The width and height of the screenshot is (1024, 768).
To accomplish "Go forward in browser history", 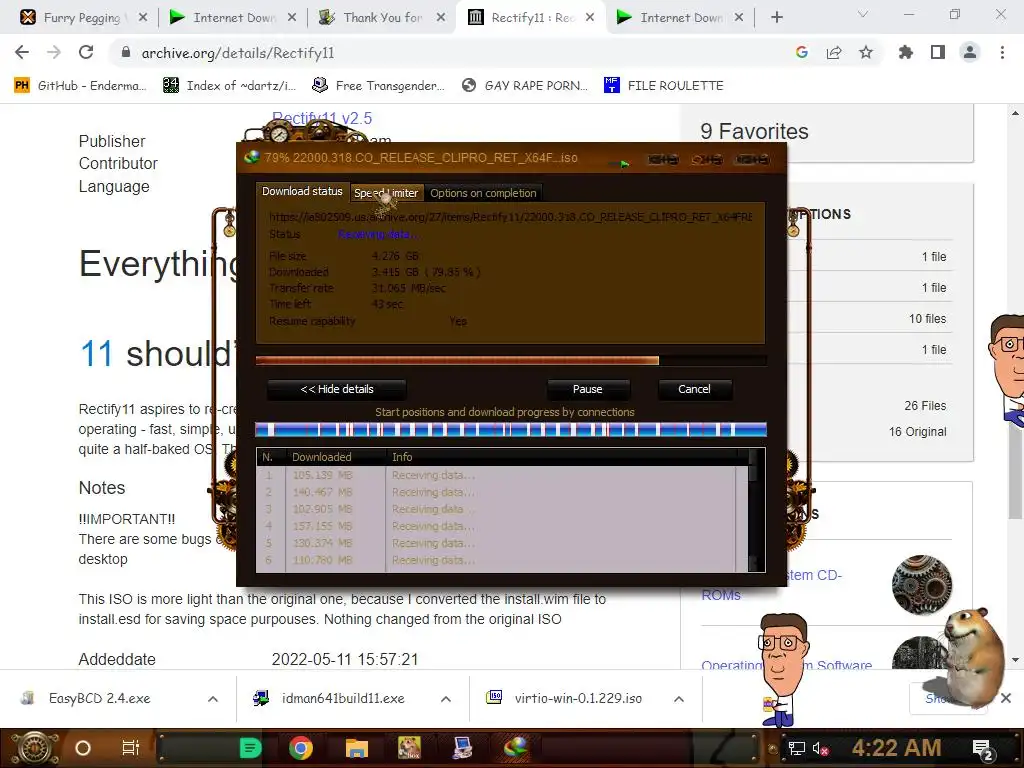I will (x=54, y=52).
